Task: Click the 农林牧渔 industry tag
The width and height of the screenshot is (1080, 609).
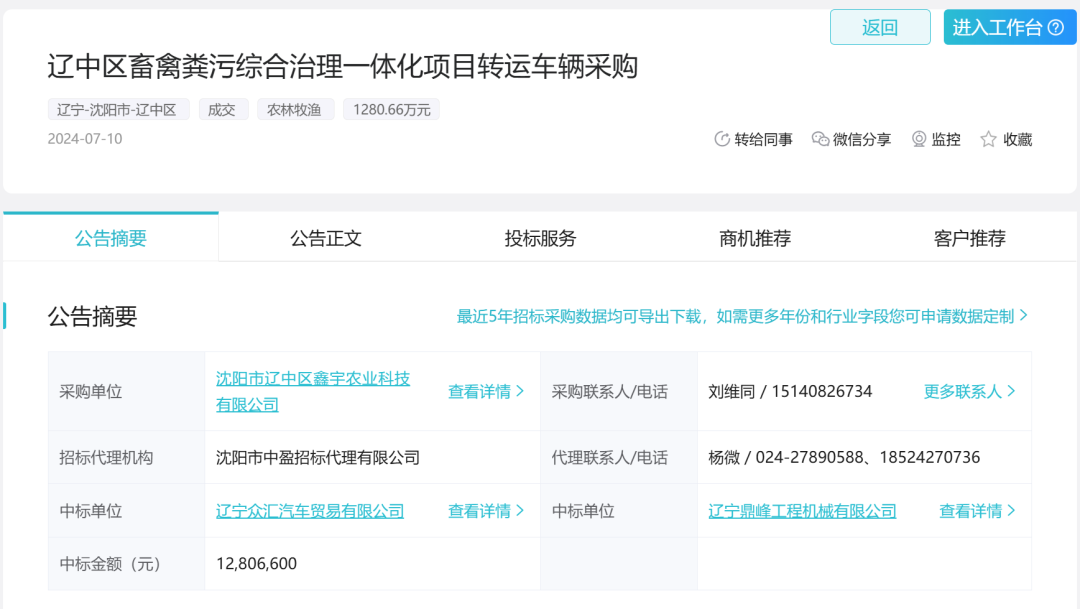Action: pyautogui.click(x=295, y=110)
